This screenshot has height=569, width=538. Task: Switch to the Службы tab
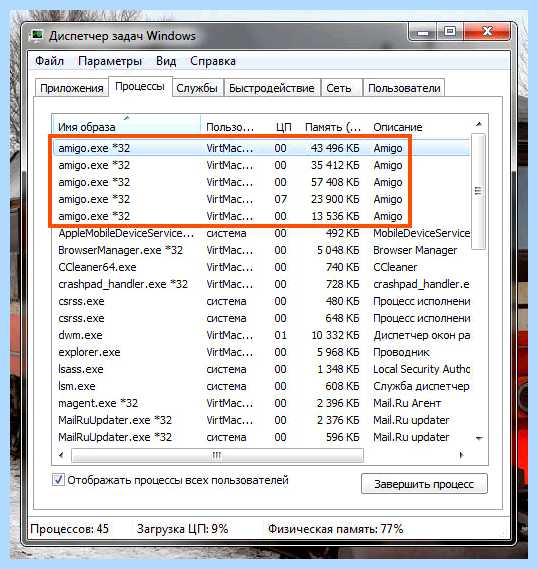point(197,88)
